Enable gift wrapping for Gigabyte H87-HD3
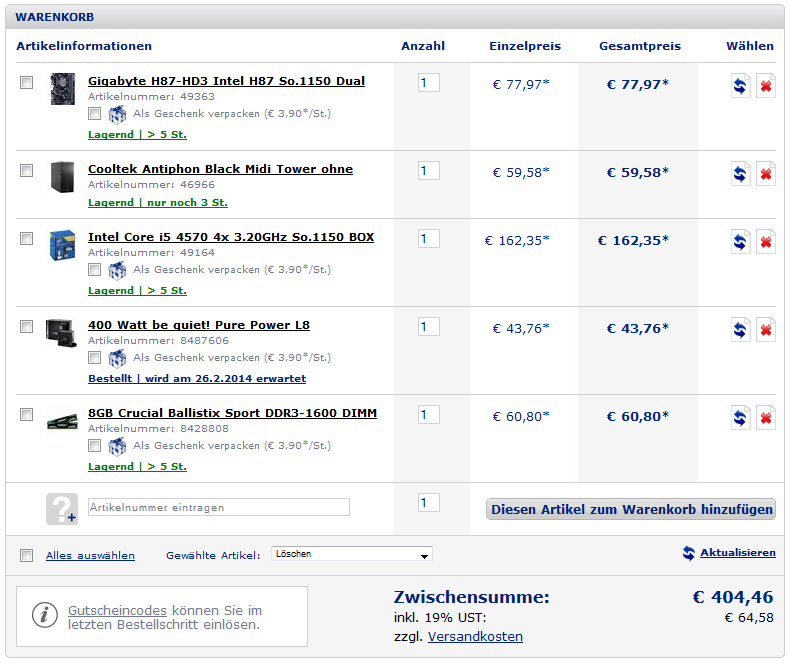789x664 pixels. coord(94,114)
